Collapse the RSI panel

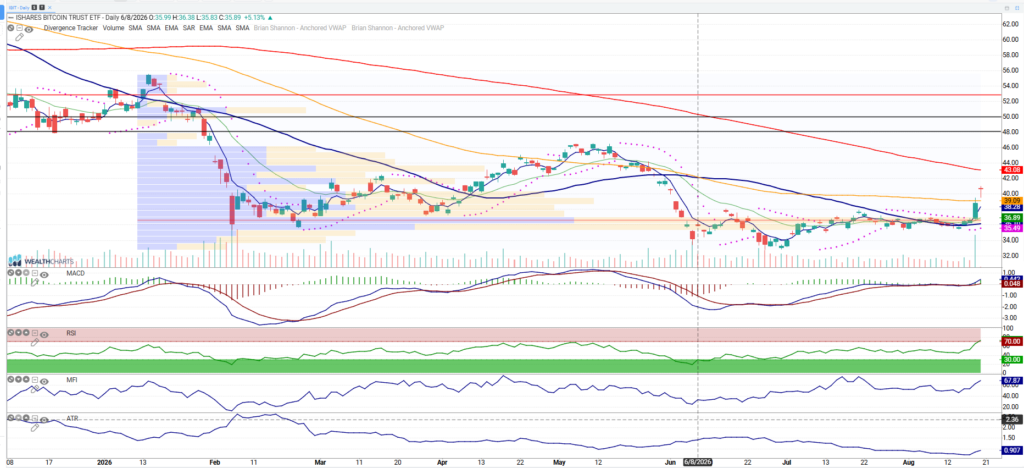[x=35, y=334]
